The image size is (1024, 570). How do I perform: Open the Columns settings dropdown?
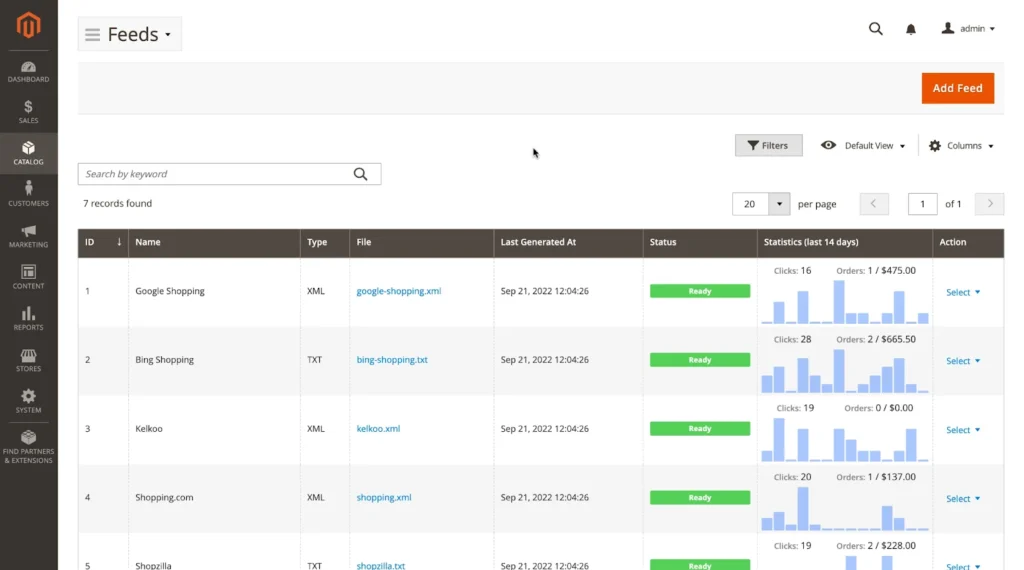[x=961, y=146]
